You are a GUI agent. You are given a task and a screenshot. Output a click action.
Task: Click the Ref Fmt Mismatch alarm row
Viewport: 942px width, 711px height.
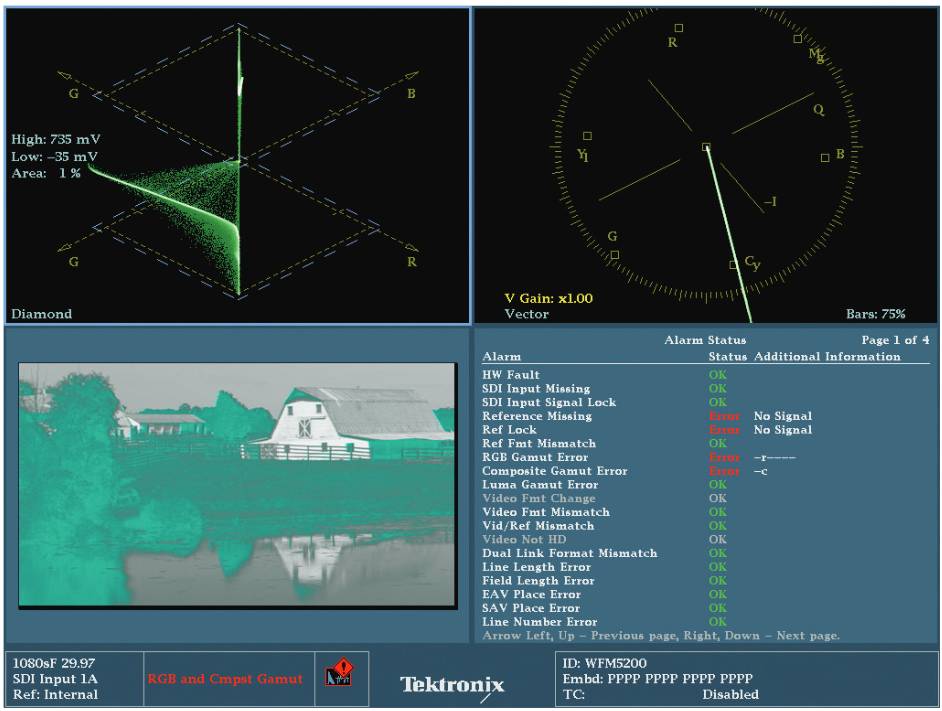[x=705, y=444]
